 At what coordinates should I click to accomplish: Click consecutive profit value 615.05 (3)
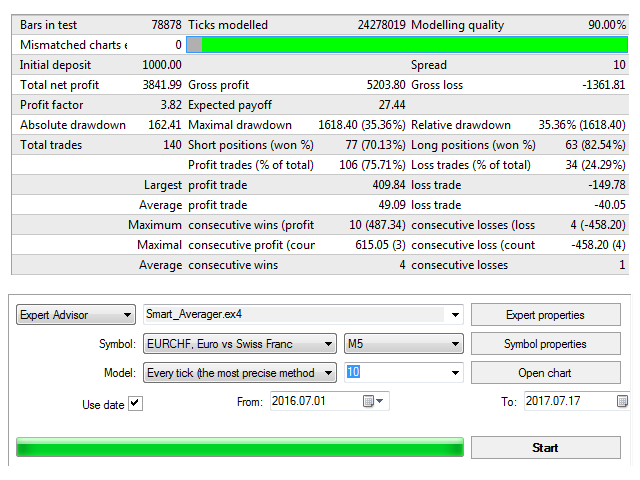click(380, 245)
